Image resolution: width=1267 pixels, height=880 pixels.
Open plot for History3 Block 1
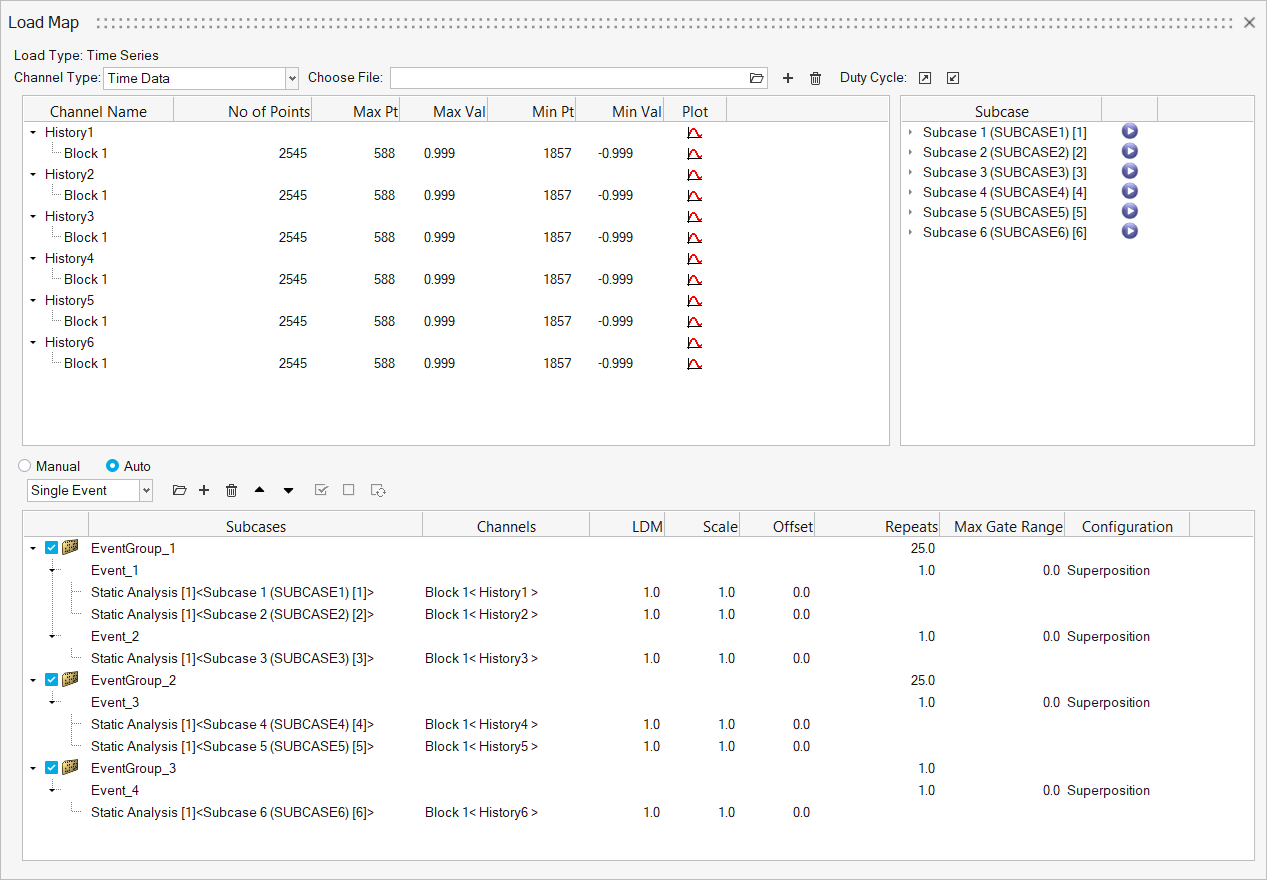[x=694, y=237]
